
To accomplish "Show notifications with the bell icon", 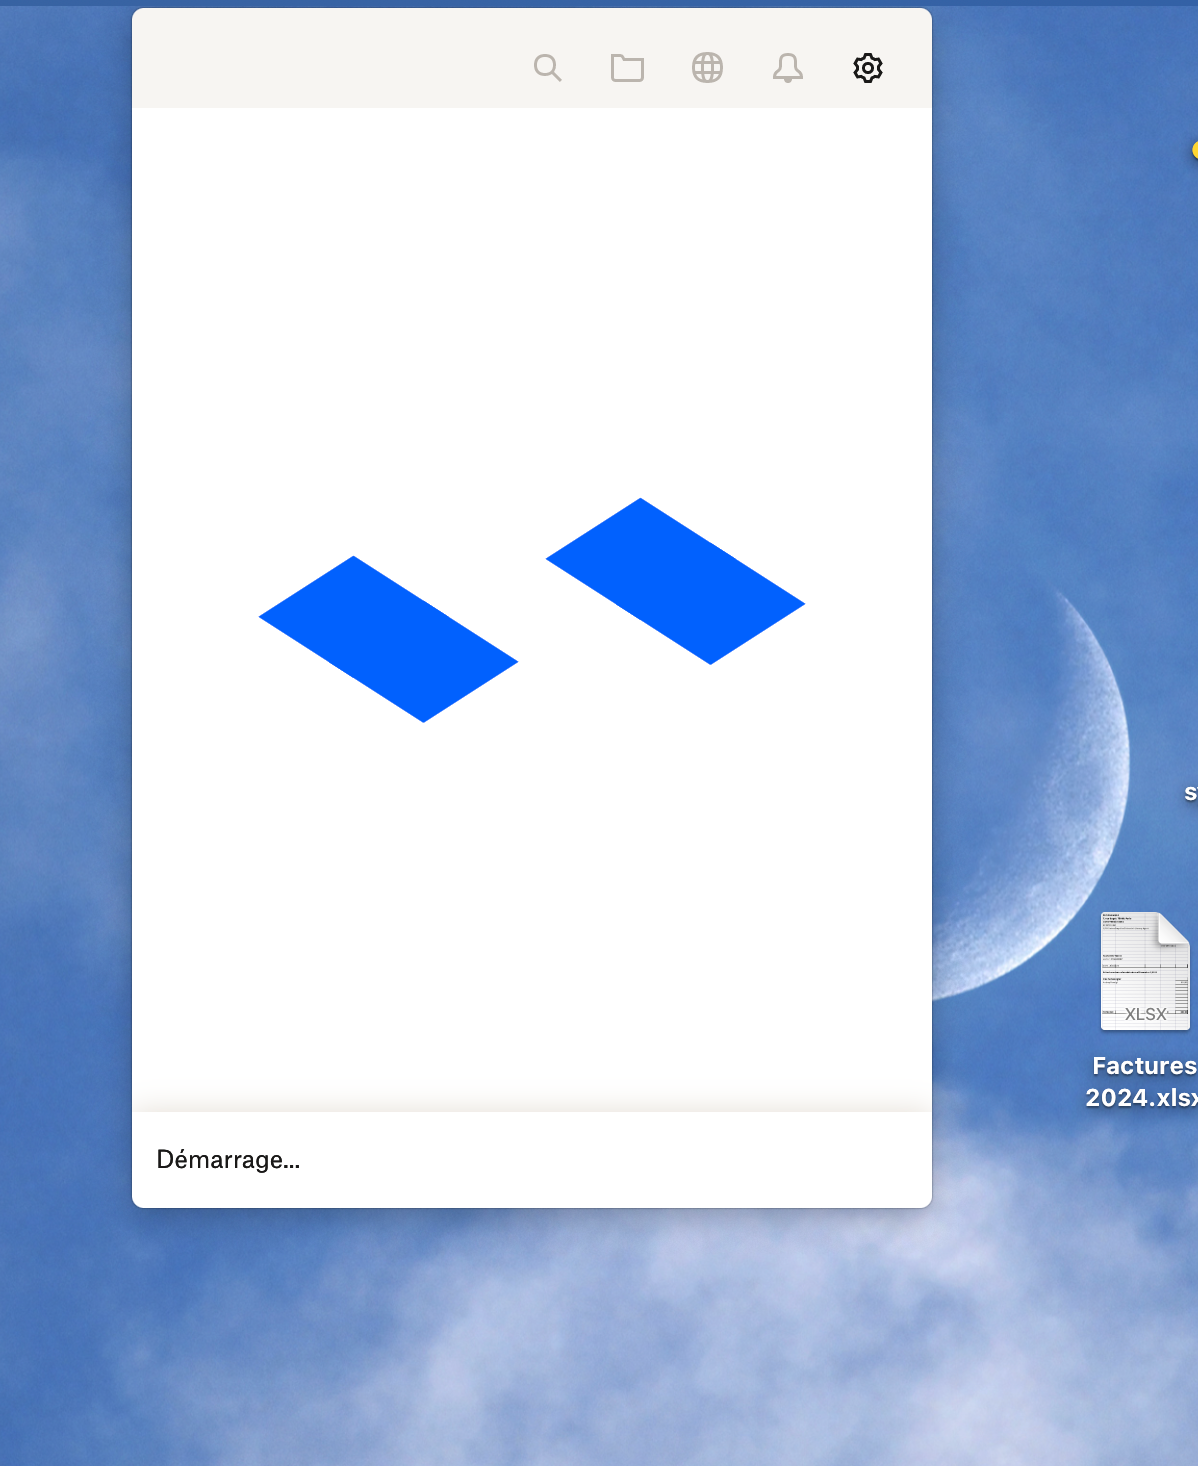I will 788,68.
